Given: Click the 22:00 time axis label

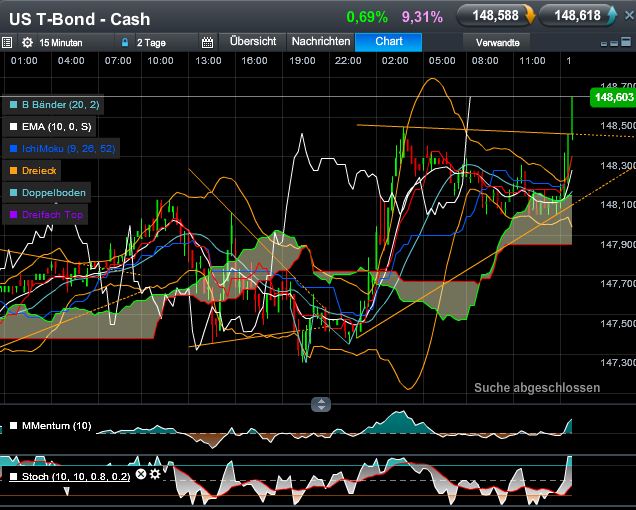Looking at the screenshot, I should (x=348, y=61).
